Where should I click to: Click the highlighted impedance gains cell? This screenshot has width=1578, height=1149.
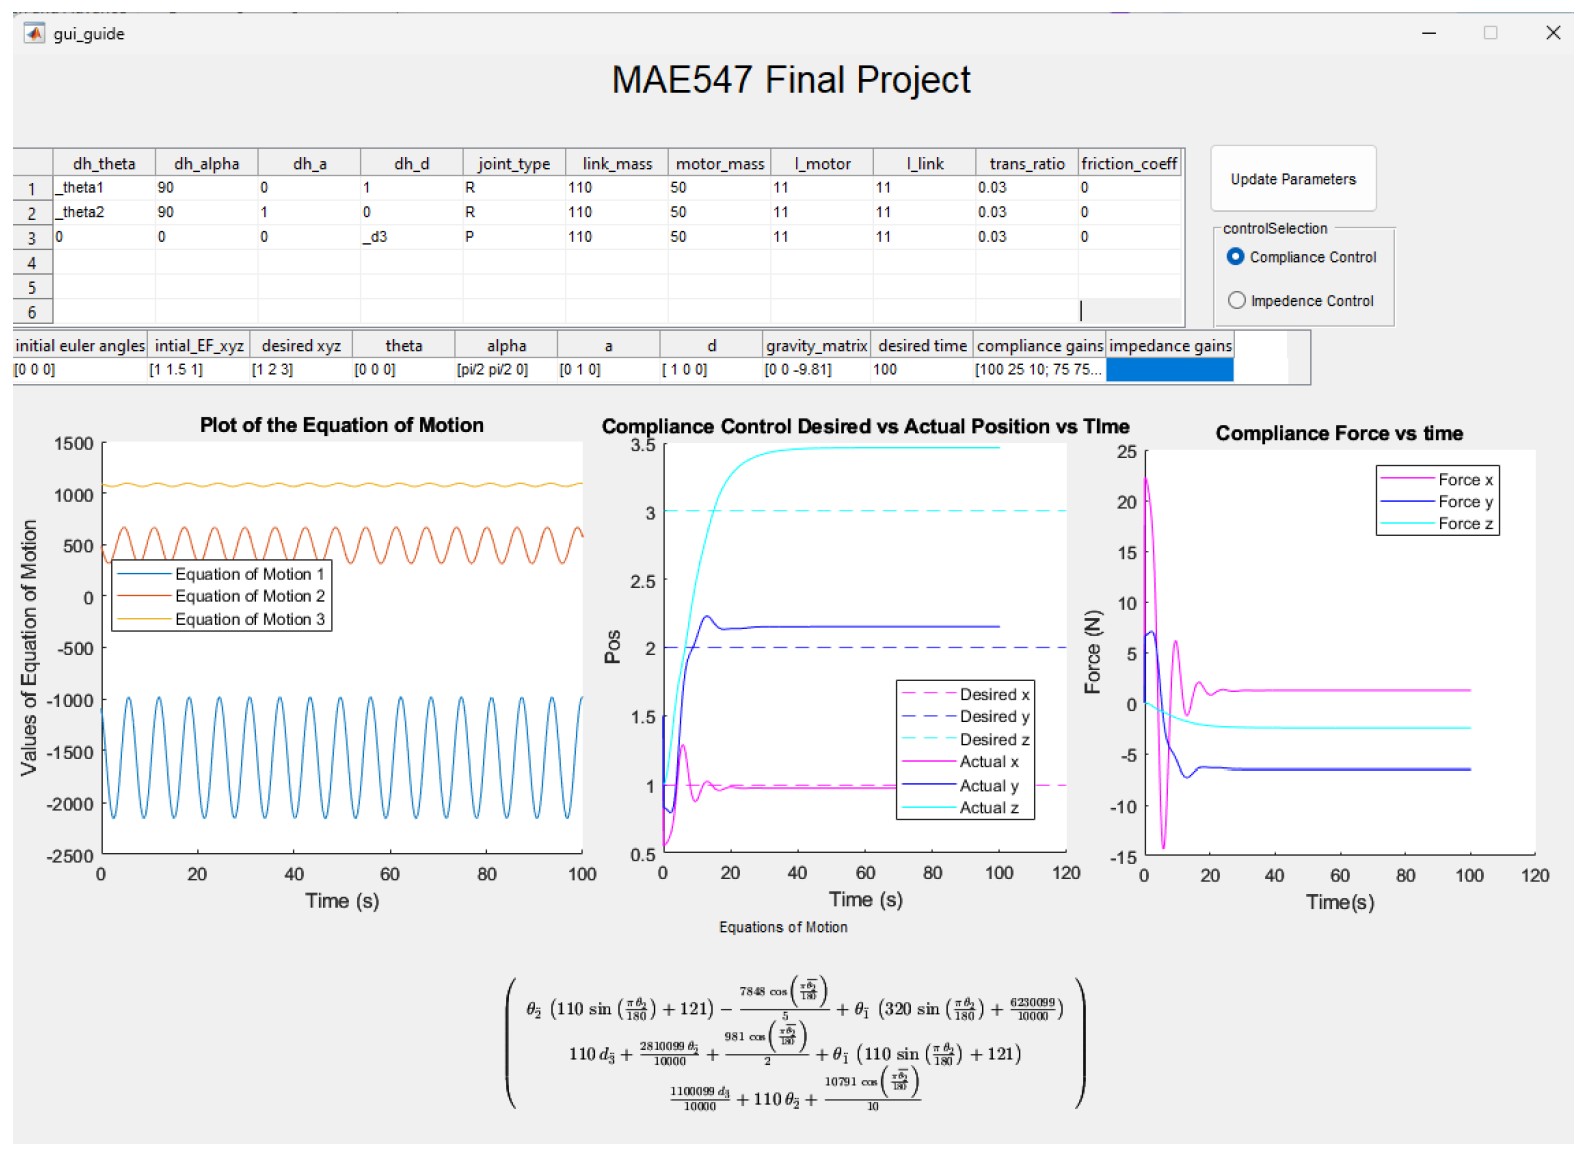point(1169,370)
